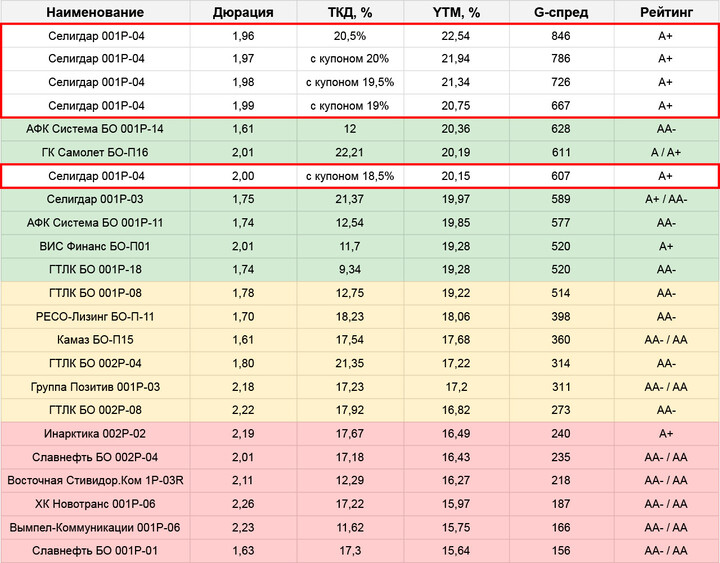The image size is (720, 563).
Task: Select Вымпел-Коммуникации 001Р-06 name cell
Action: point(95,528)
